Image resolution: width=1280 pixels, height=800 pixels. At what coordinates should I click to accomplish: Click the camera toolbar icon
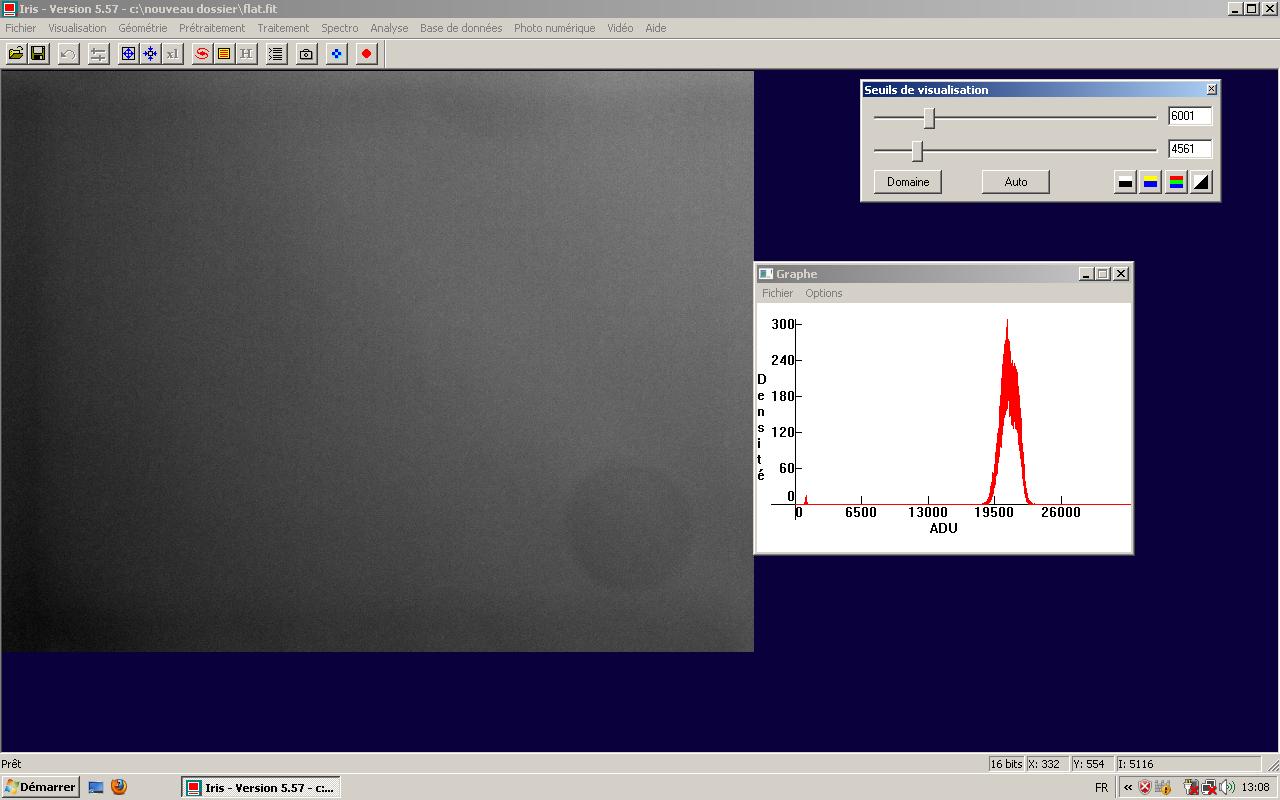306,54
